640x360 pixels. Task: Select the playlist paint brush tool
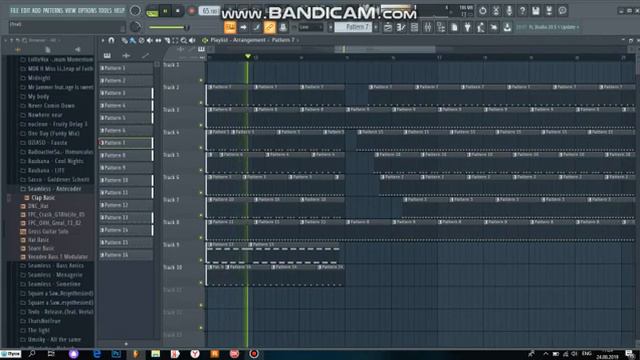pos(133,40)
